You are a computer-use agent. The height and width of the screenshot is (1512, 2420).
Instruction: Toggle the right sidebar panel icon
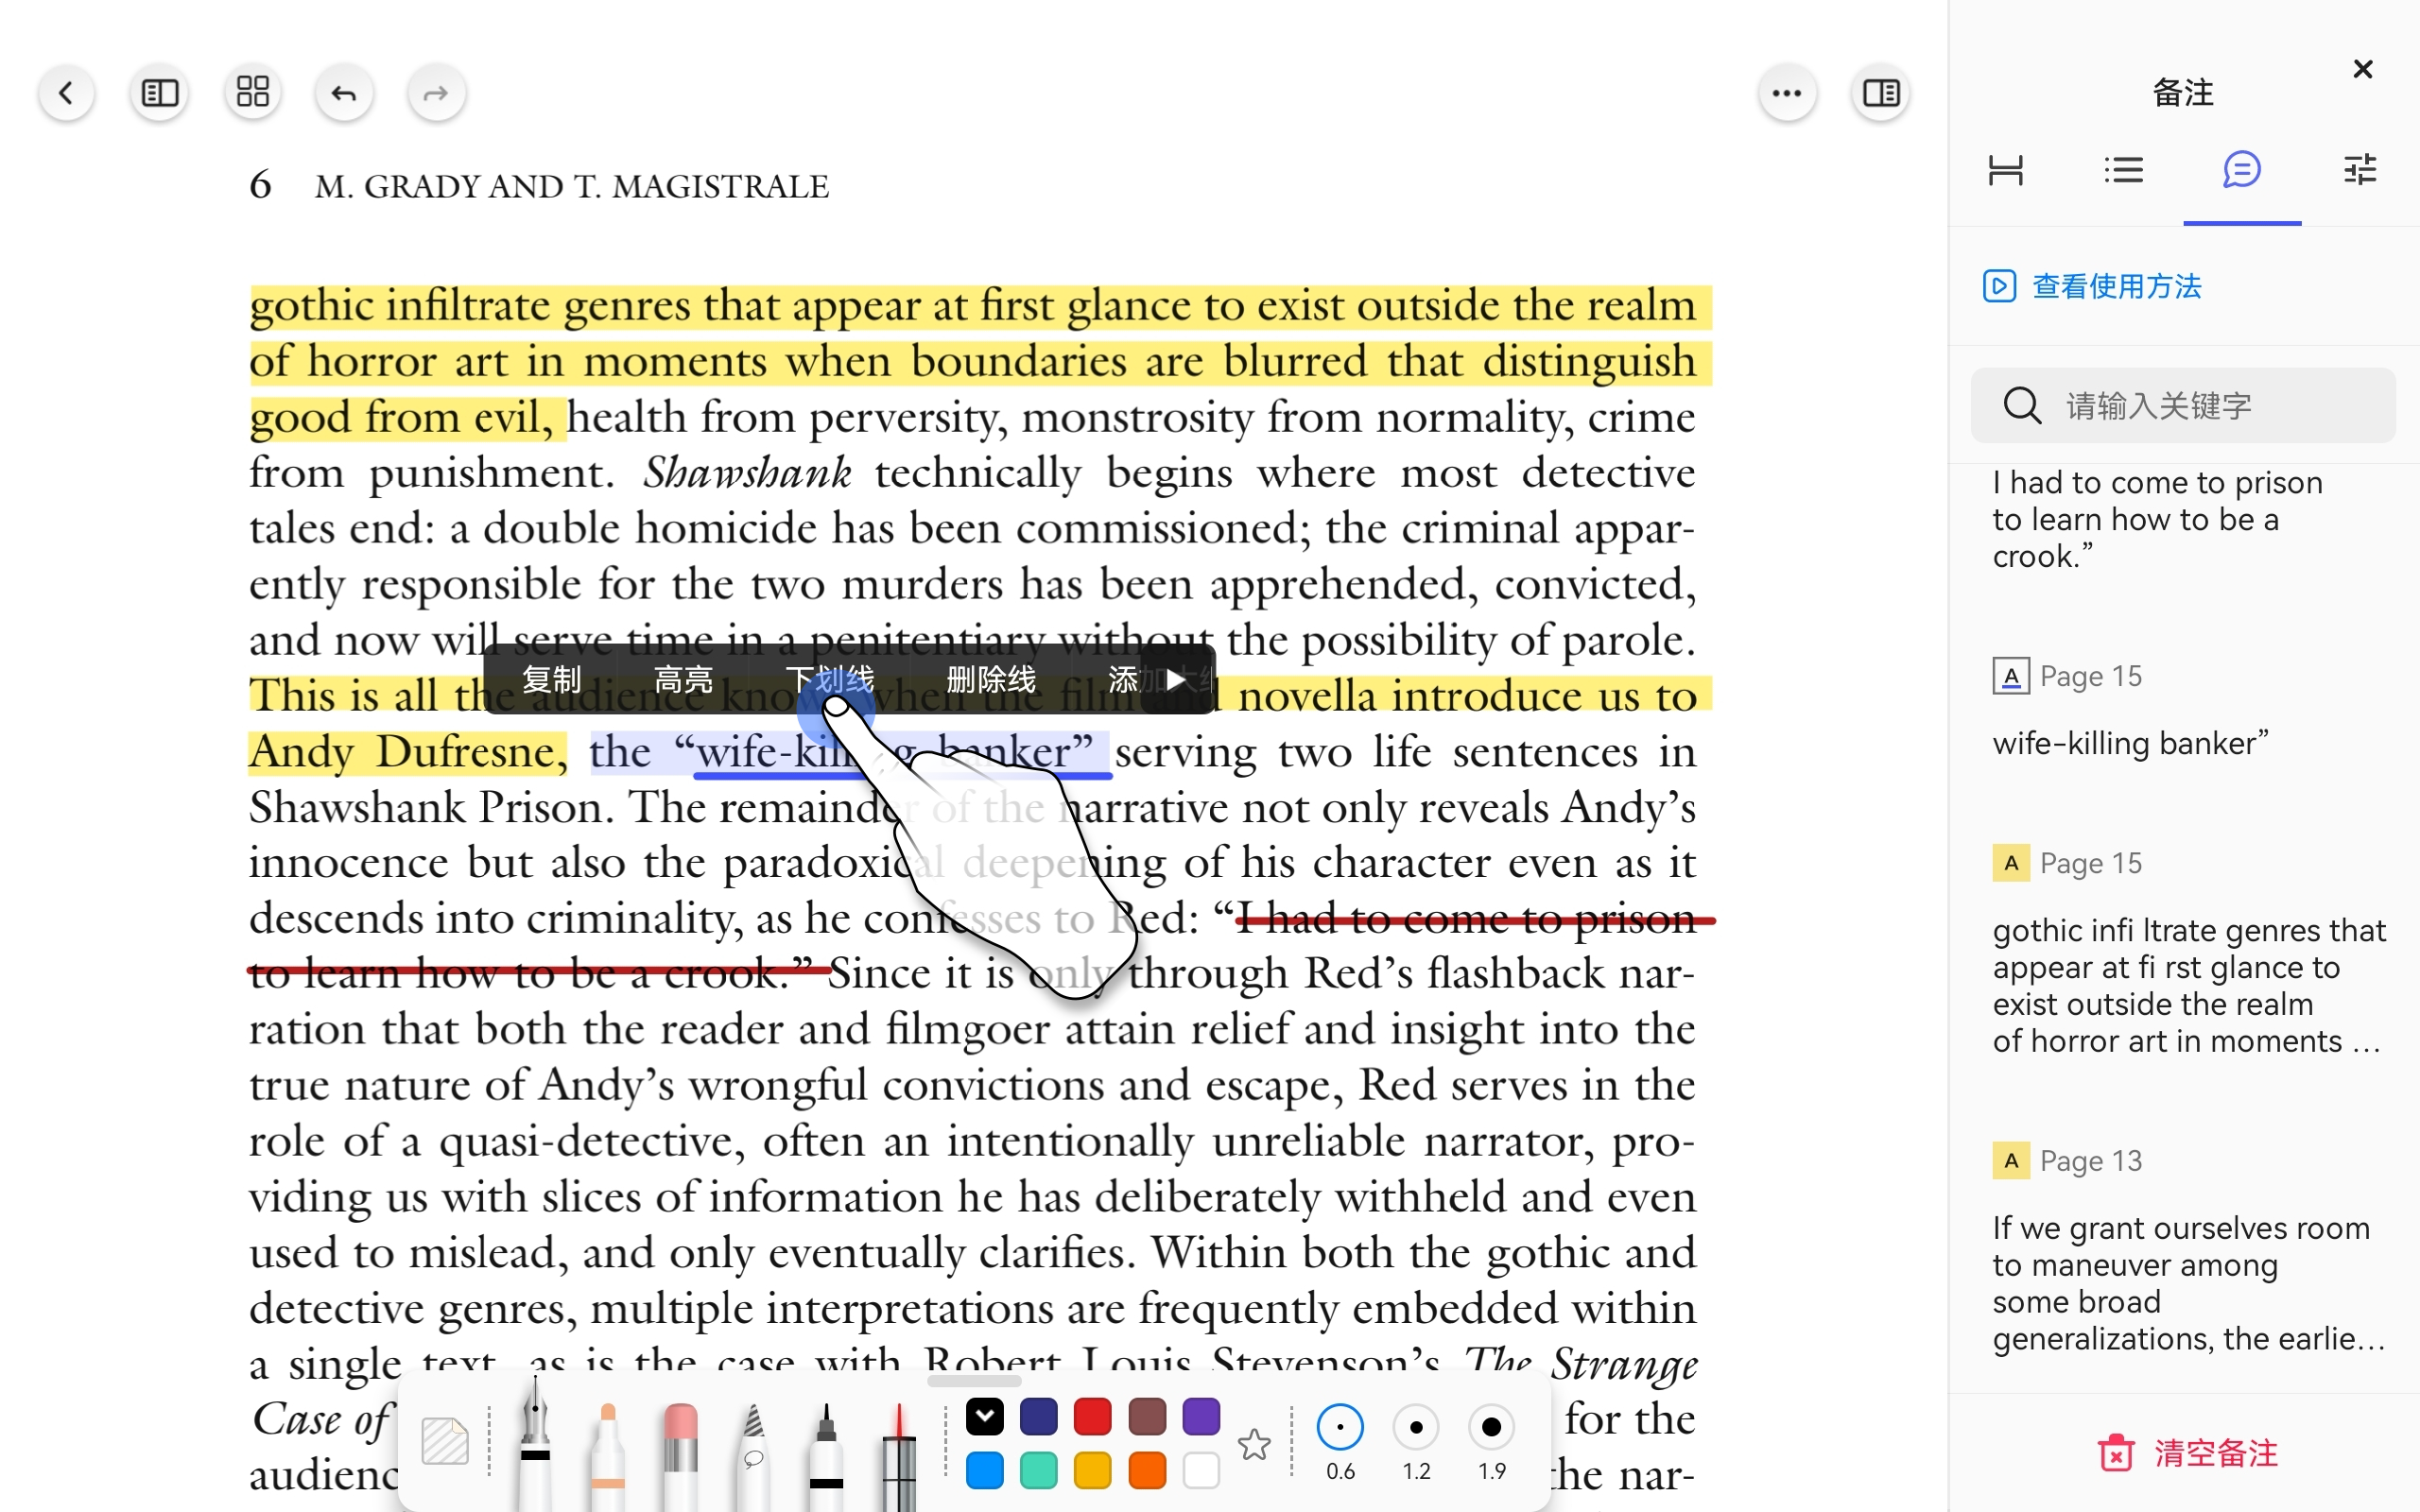(1880, 93)
